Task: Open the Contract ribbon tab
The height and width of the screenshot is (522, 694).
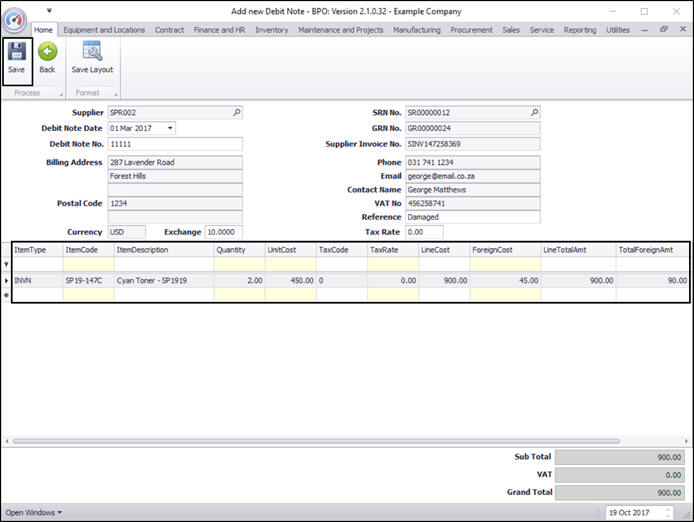Action: [169, 30]
